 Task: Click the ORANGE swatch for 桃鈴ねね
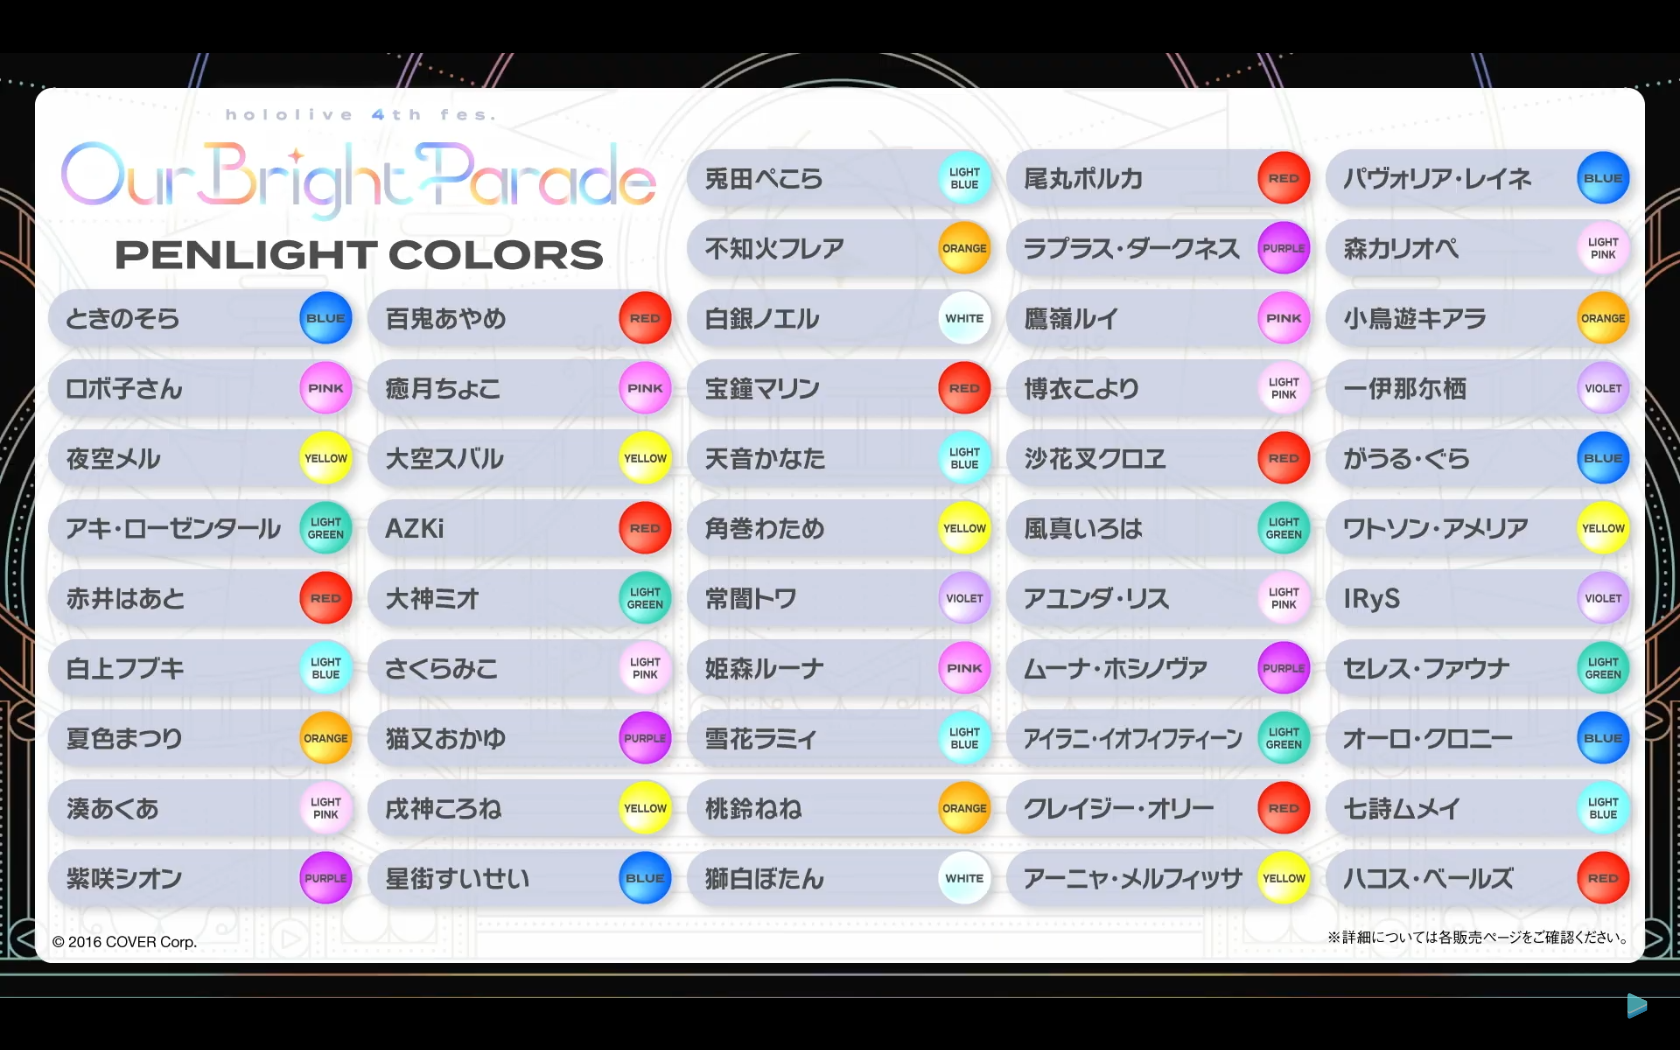[x=965, y=808]
